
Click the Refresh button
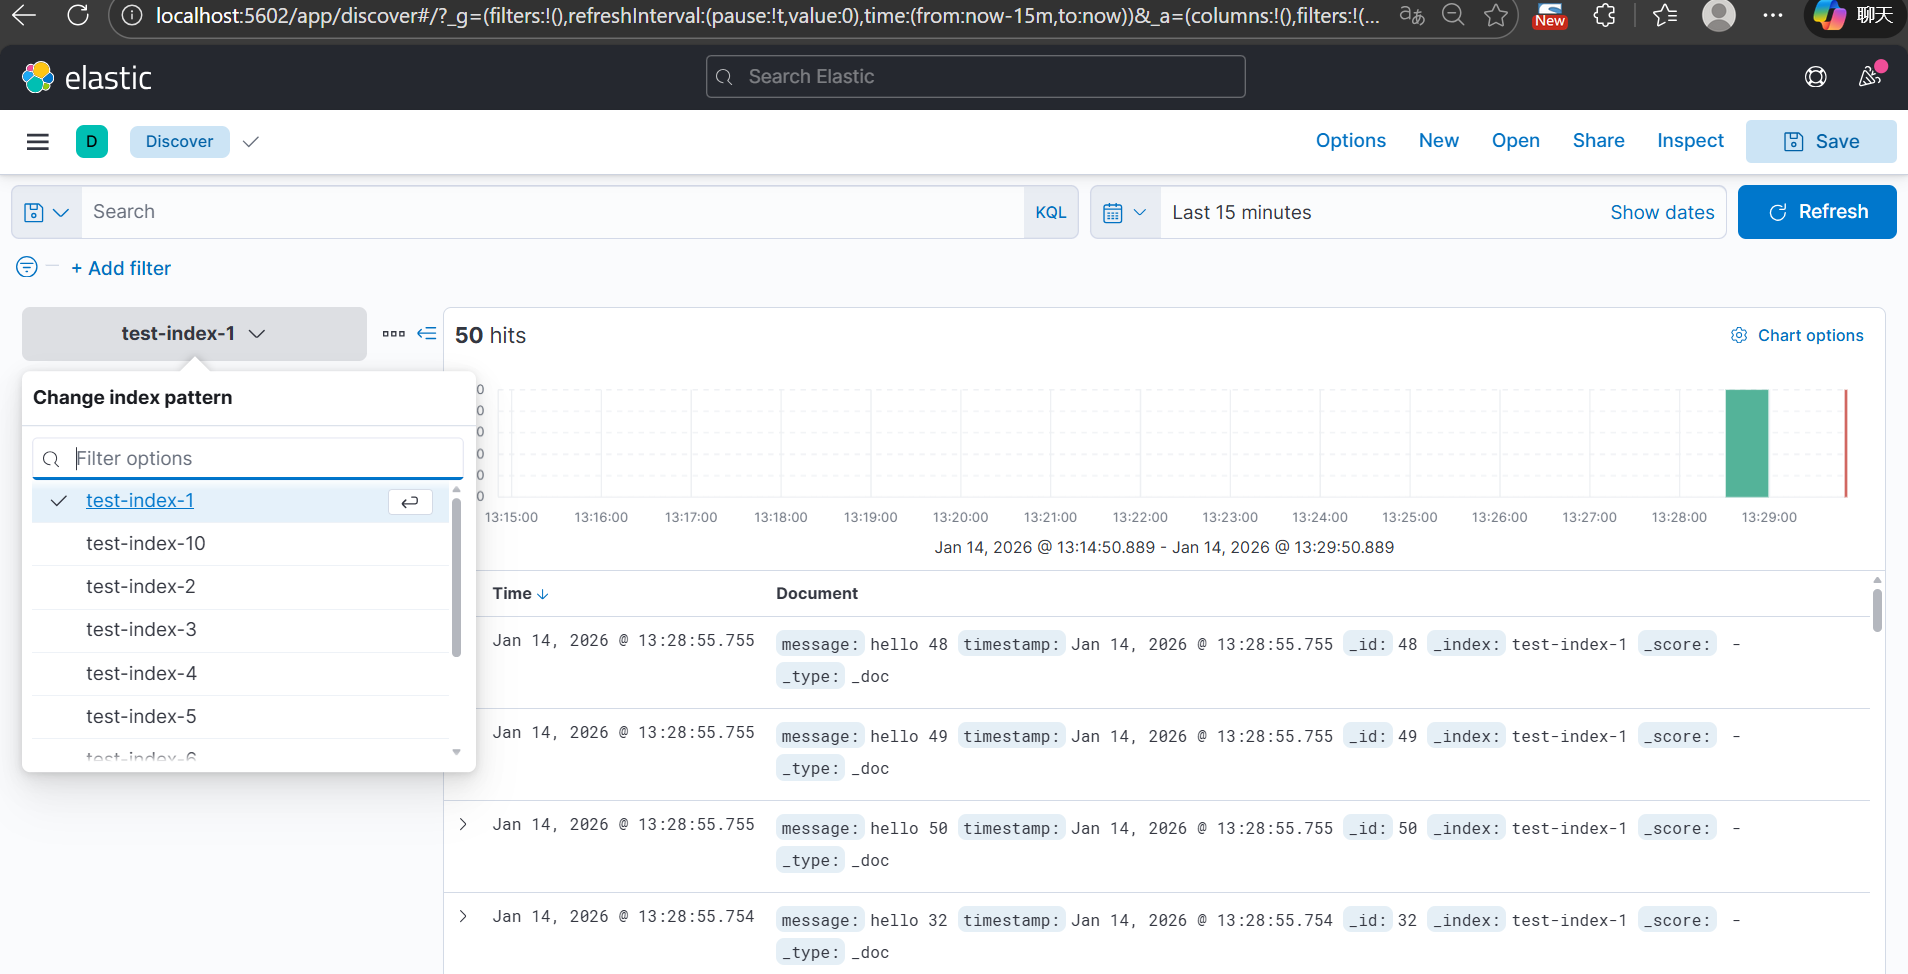coord(1817,212)
